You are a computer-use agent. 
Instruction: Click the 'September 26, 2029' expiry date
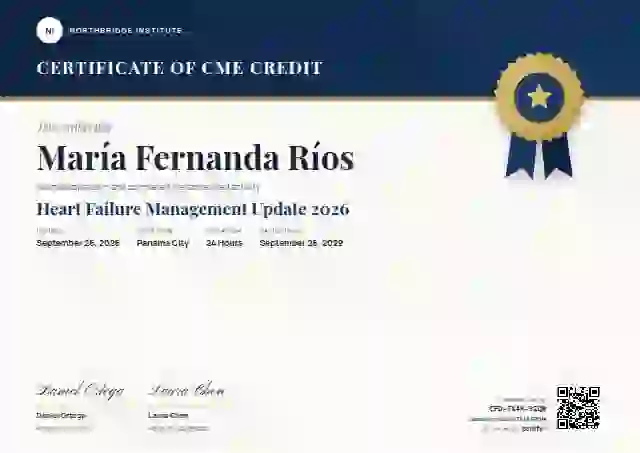click(x=301, y=243)
